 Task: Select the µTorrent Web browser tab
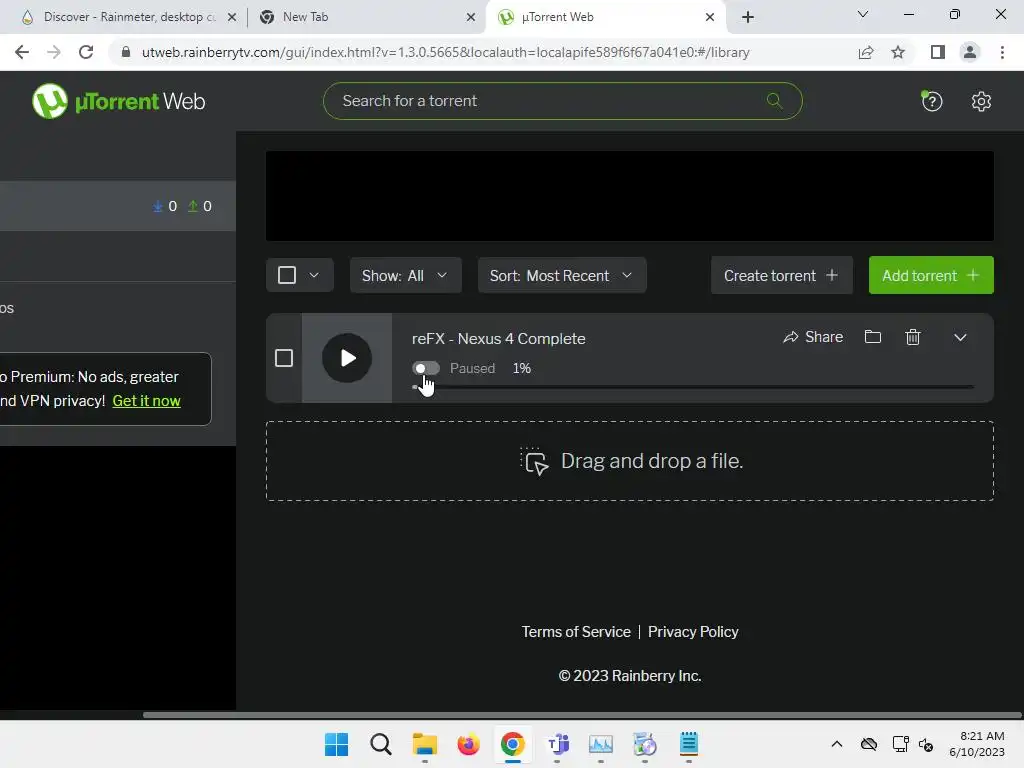click(x=604, y=17)
